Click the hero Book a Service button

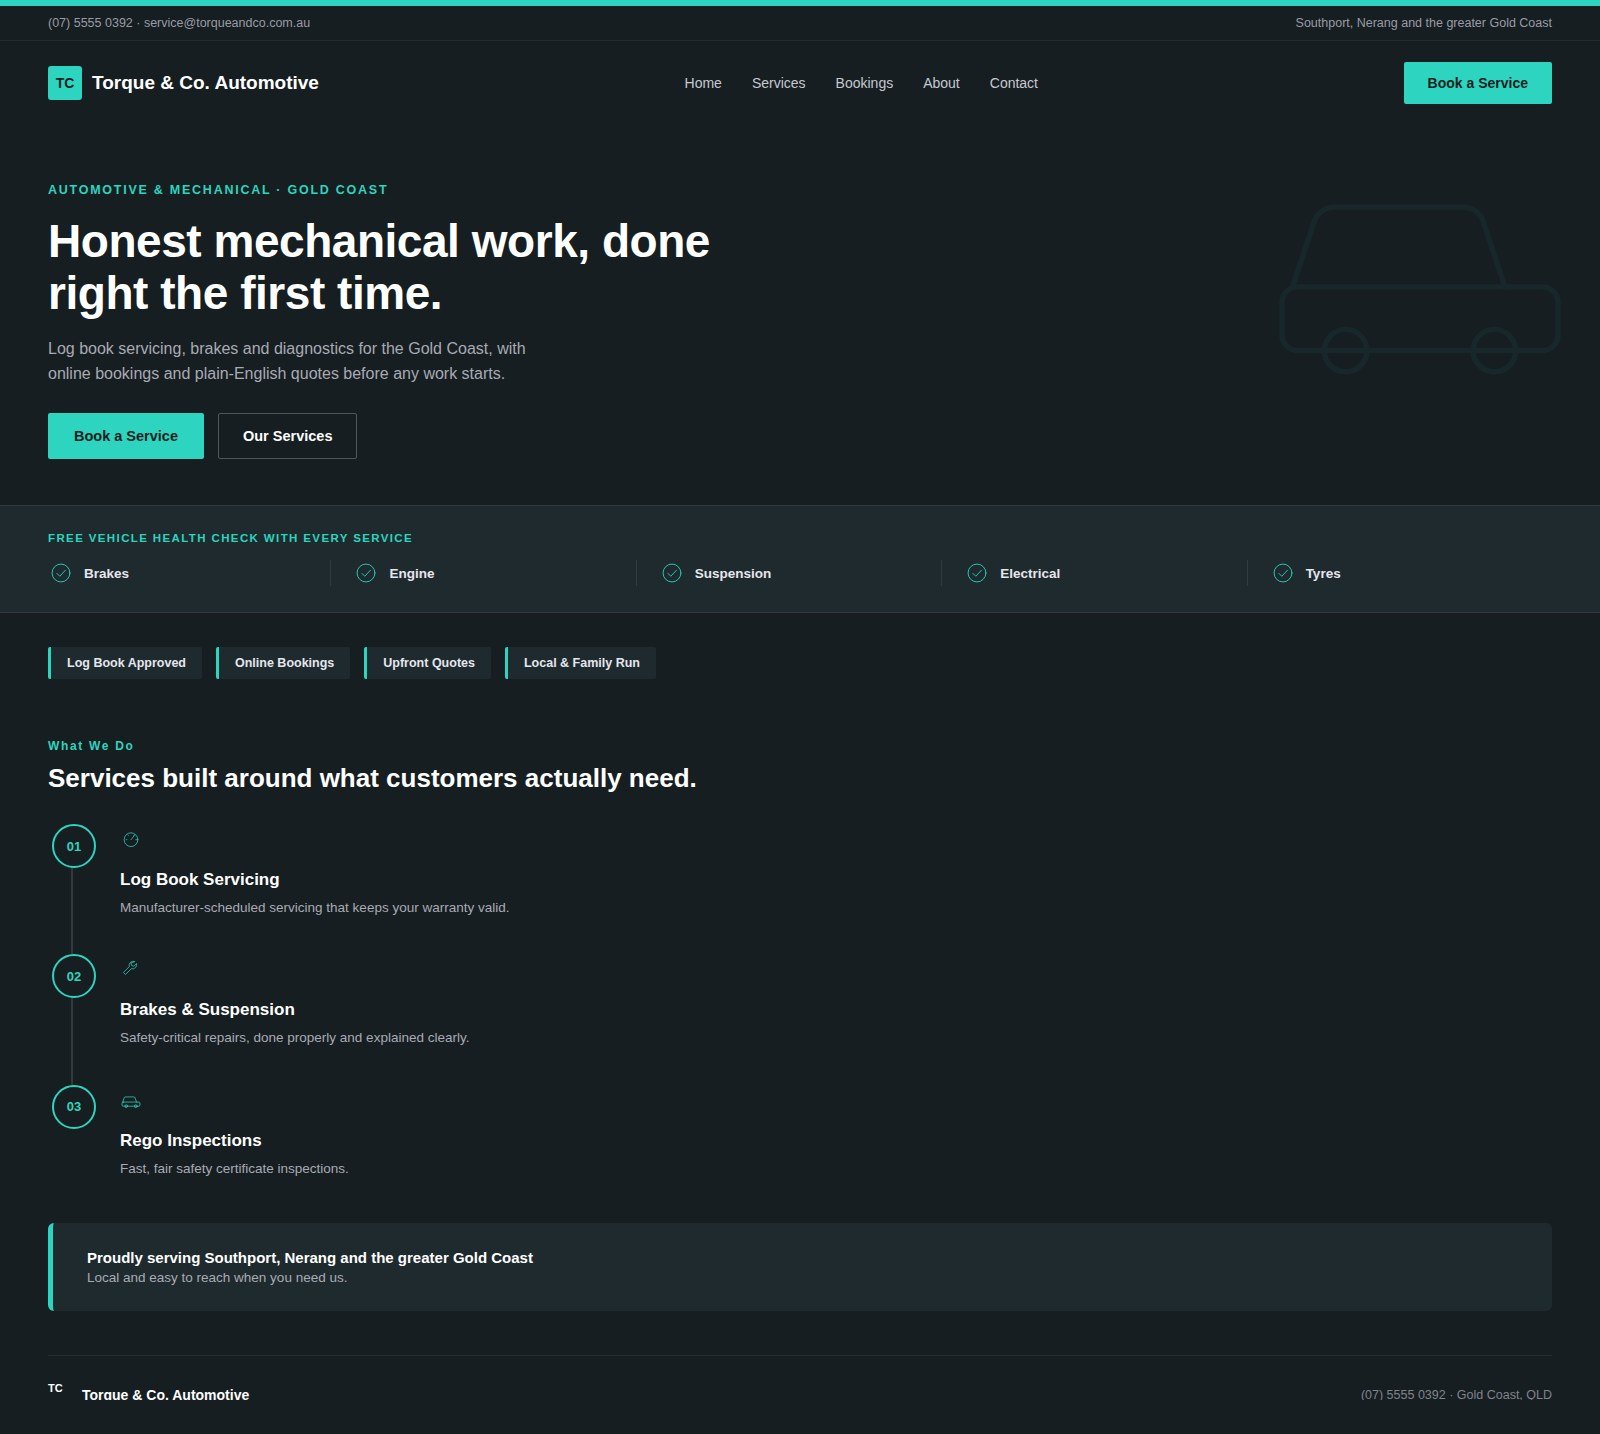point(126,436)
